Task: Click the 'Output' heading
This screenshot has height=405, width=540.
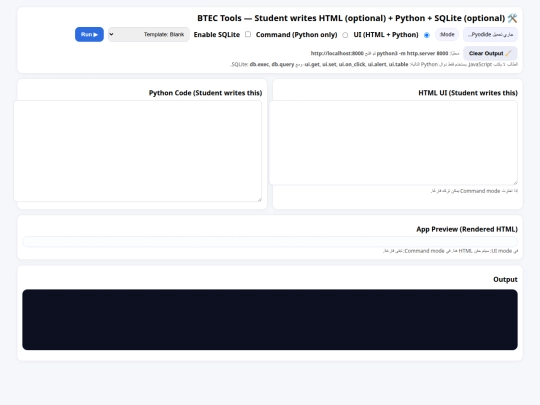Action: point(505,279)
